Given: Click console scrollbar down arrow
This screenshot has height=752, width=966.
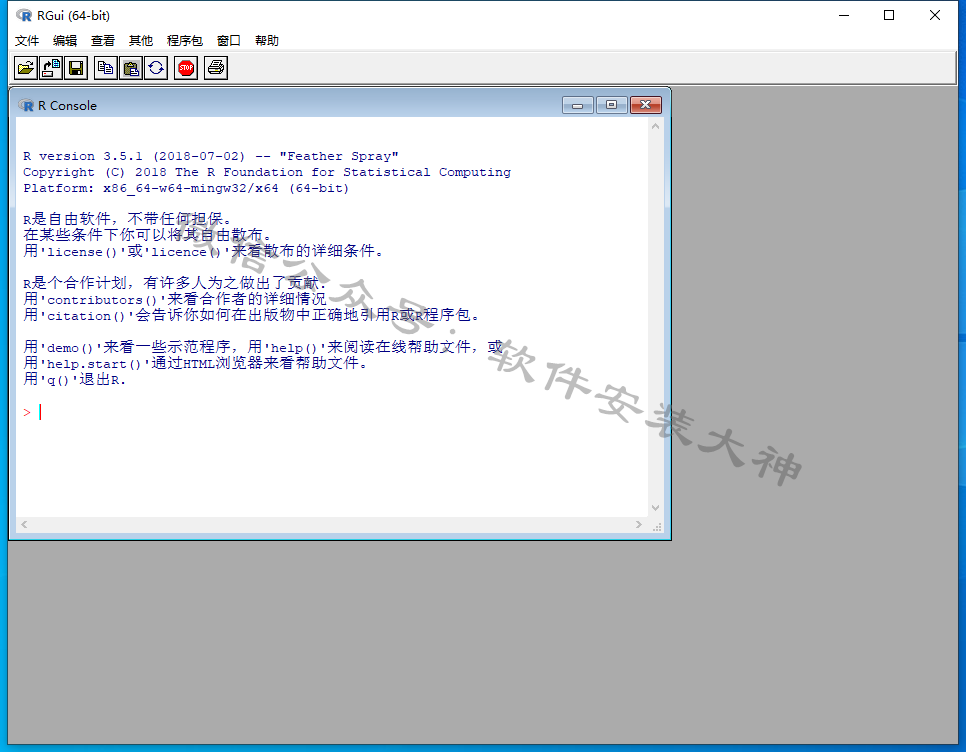Looking at the screenshot, I should 656,508.
